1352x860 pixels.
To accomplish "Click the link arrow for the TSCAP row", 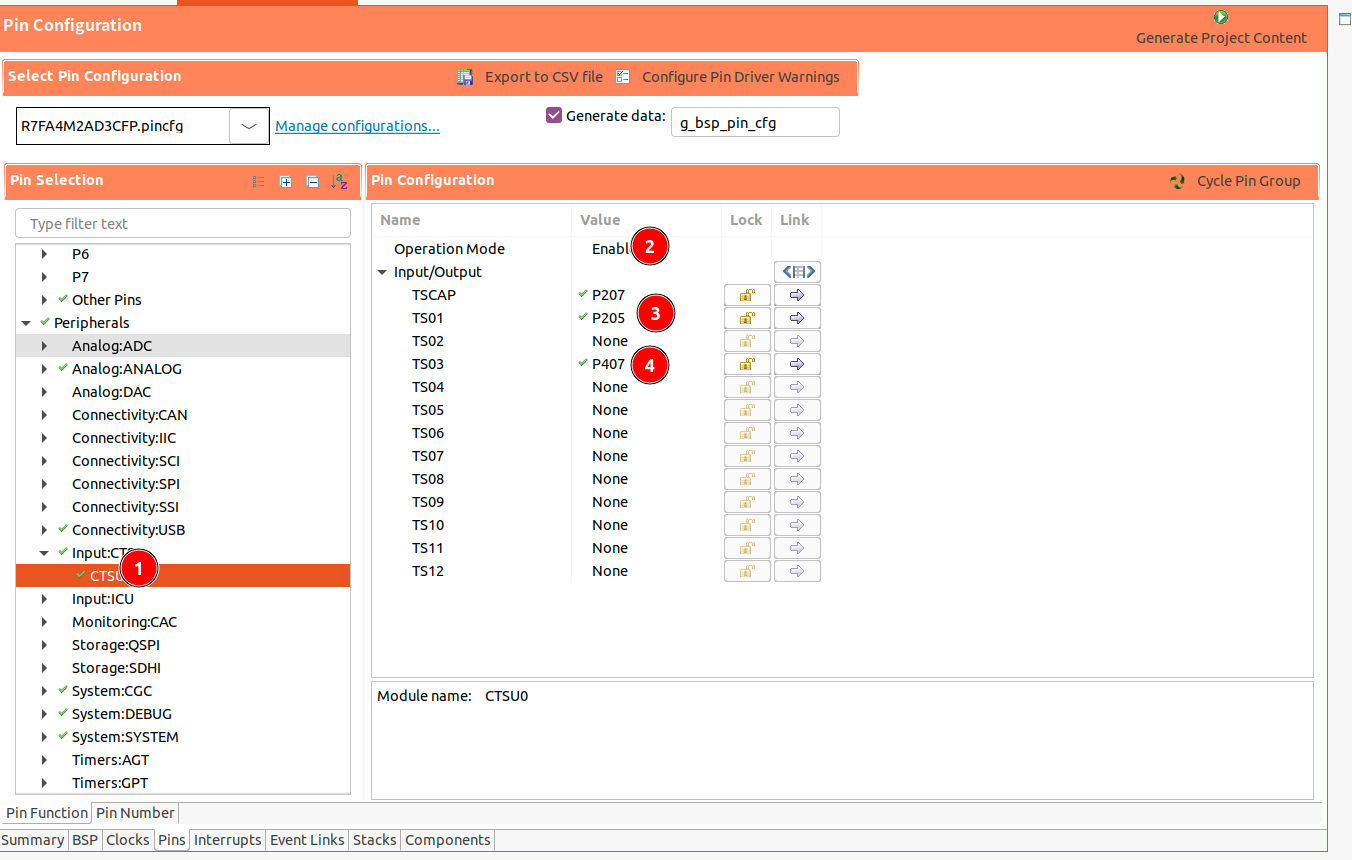I will point(797,295).
